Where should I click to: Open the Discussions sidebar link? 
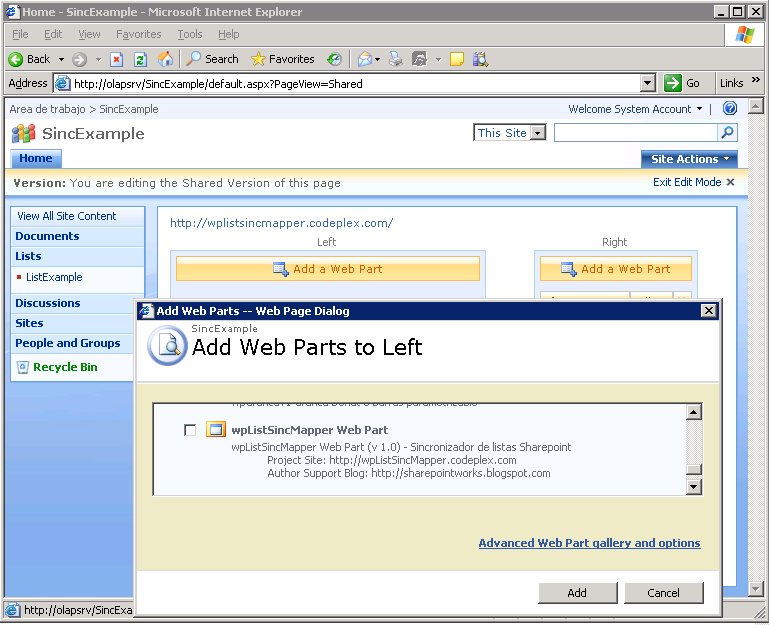click(x=48, y=303)
